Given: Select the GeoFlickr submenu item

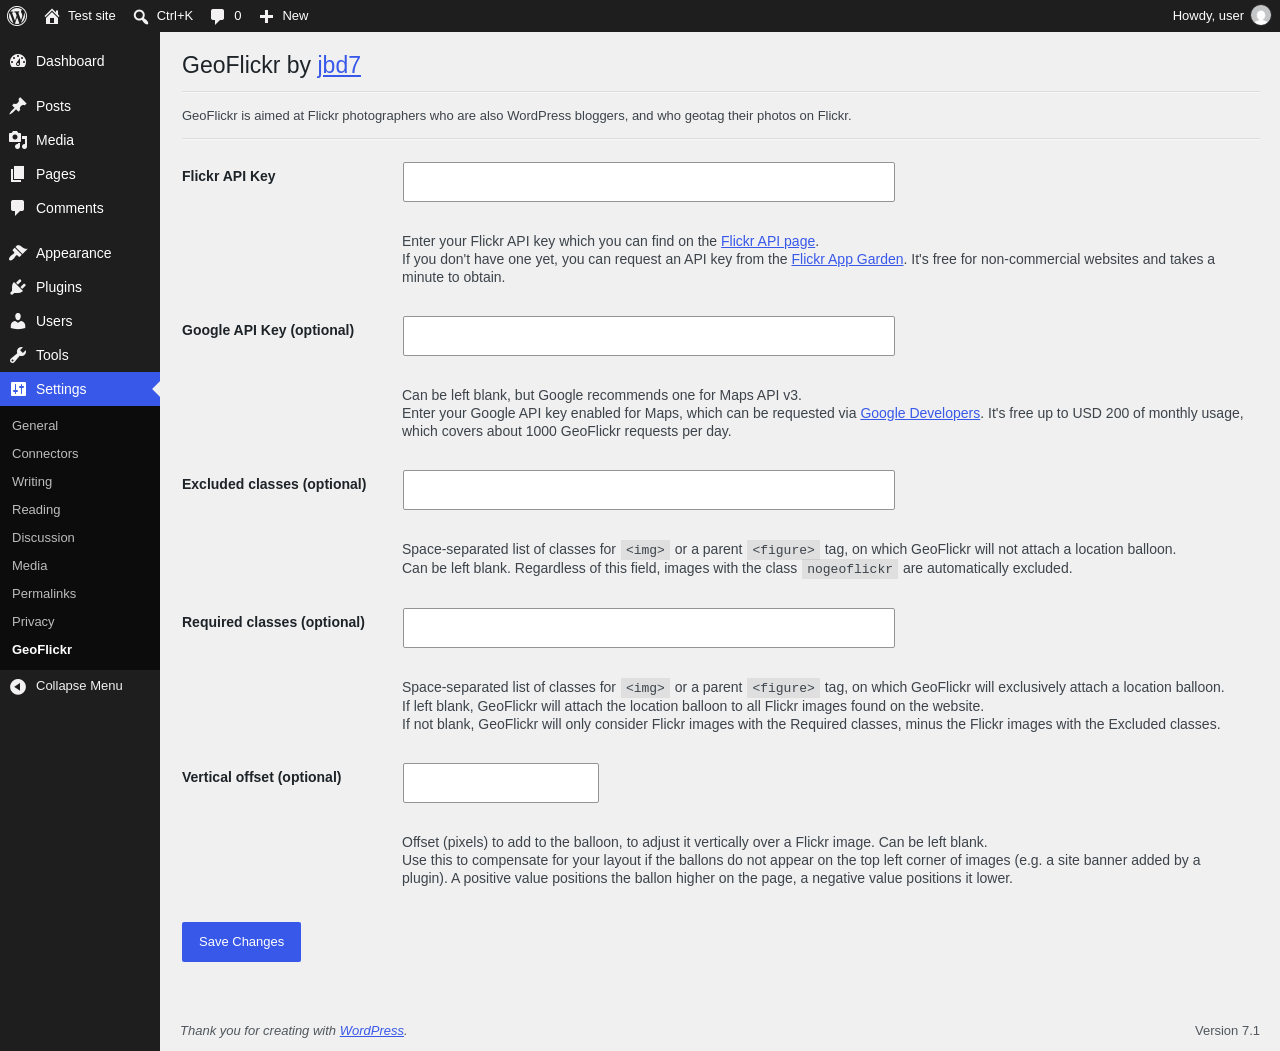Looking at the screenshot, I should (42, 650).
